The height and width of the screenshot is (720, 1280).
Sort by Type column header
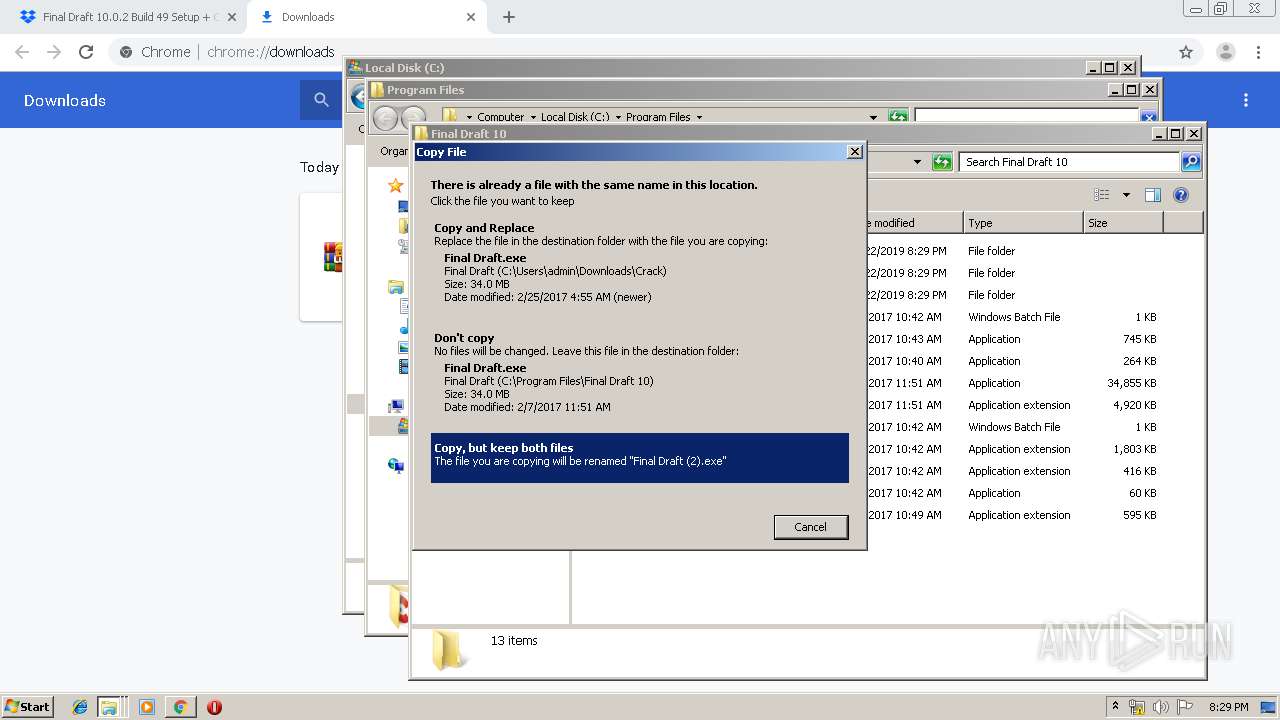click(x=1023, y=223)
